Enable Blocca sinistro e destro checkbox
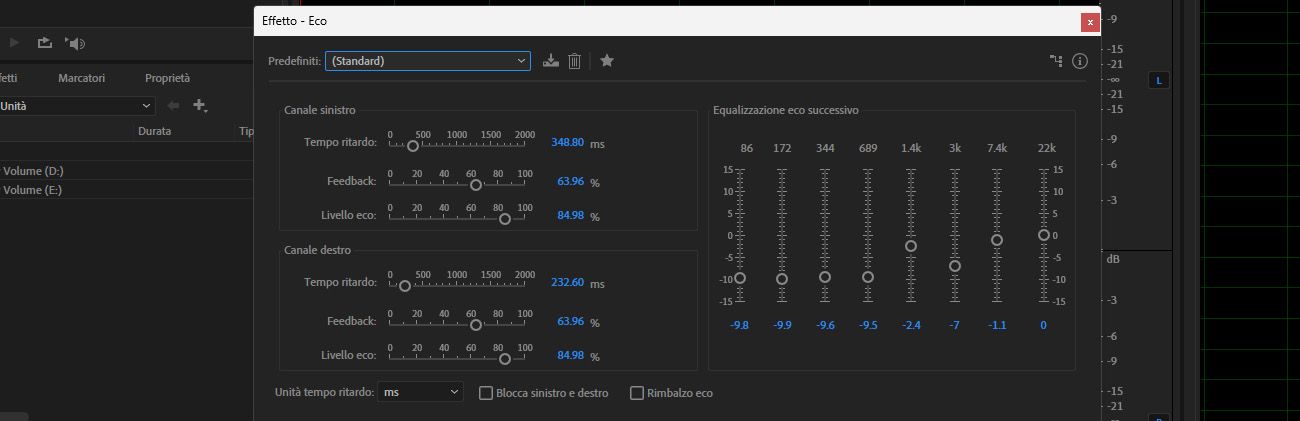Screen dimensions: 1300x421 tap(486, 393)
